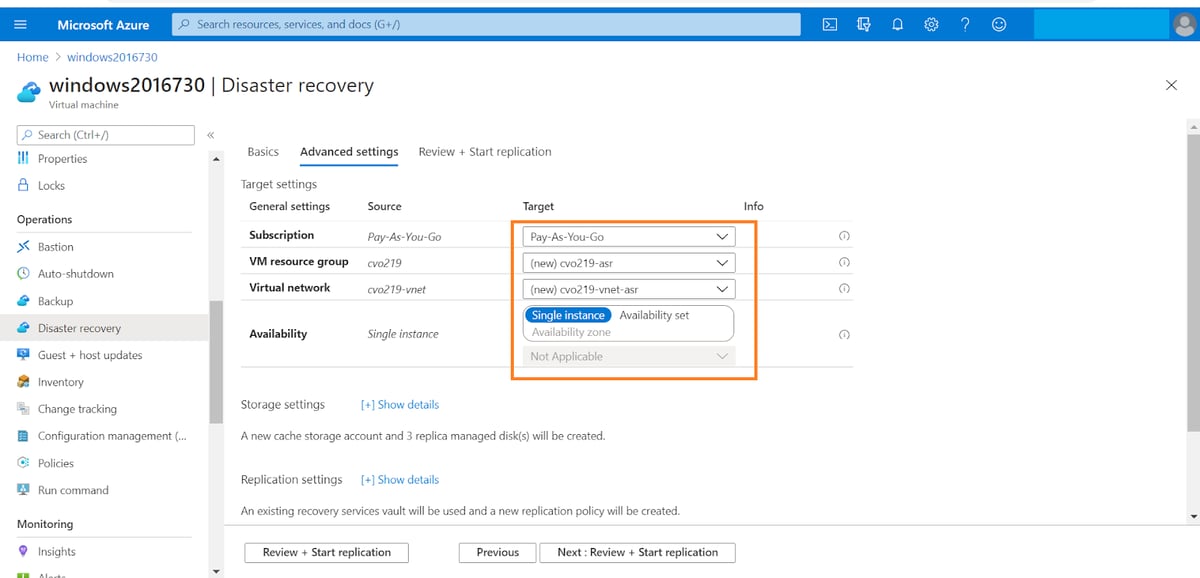Screen dimensions: 1200x578
Task: Switch to the Review + Start replication tab
Action: (x=484, y=151)
